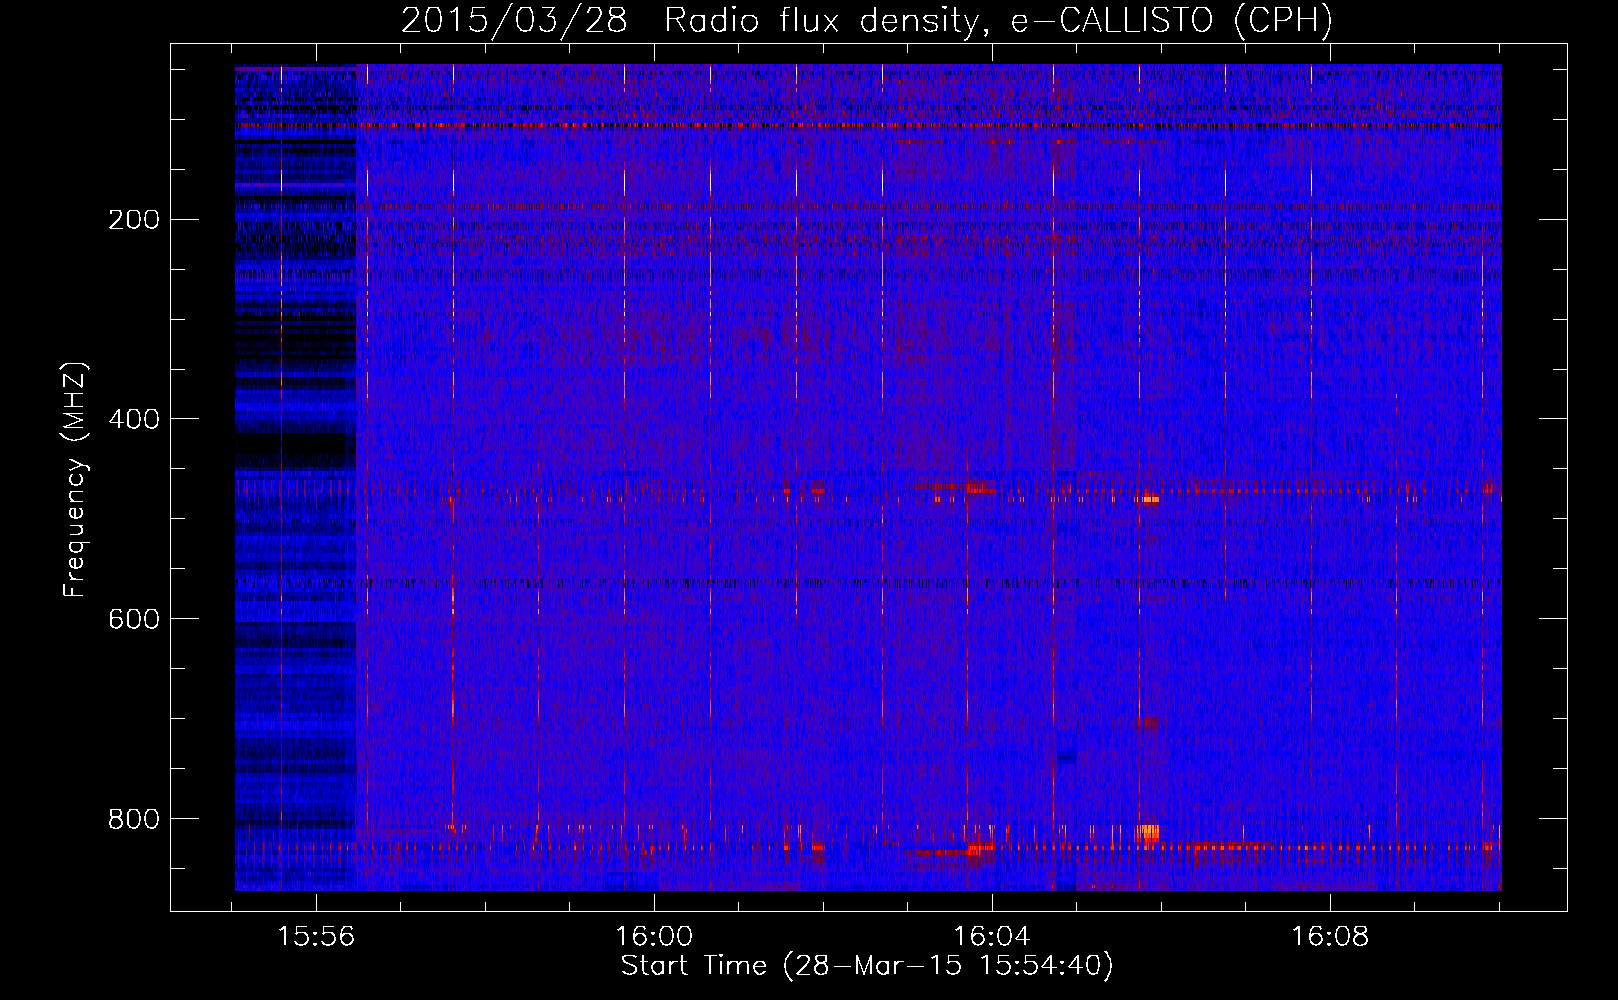Click the plot title '2015/03/28 Radio flux density, e-CALLISTO (CPH)'
The width and height of the screenshot is (1618, 1000).
(867, 20)
